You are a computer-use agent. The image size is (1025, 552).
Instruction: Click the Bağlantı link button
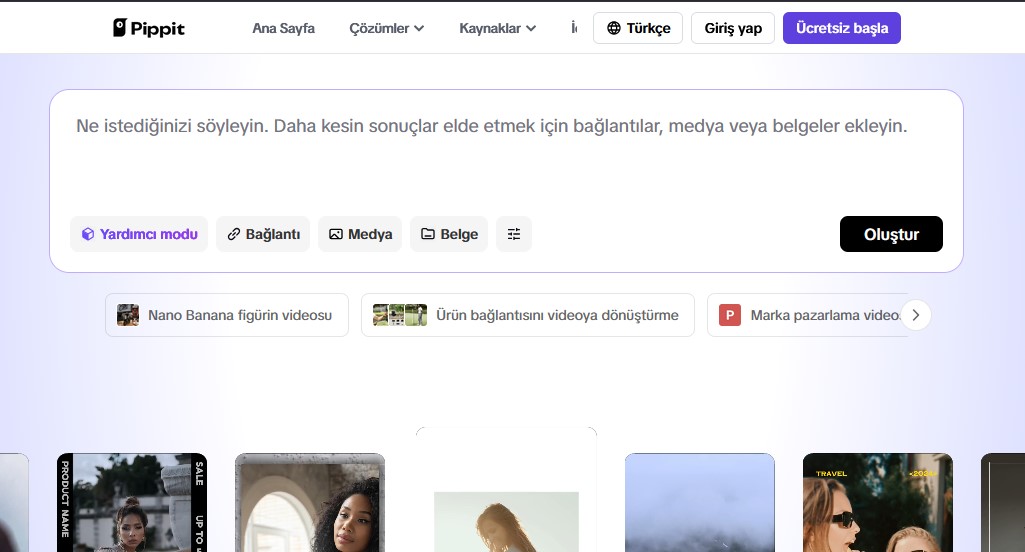(263, 234)
